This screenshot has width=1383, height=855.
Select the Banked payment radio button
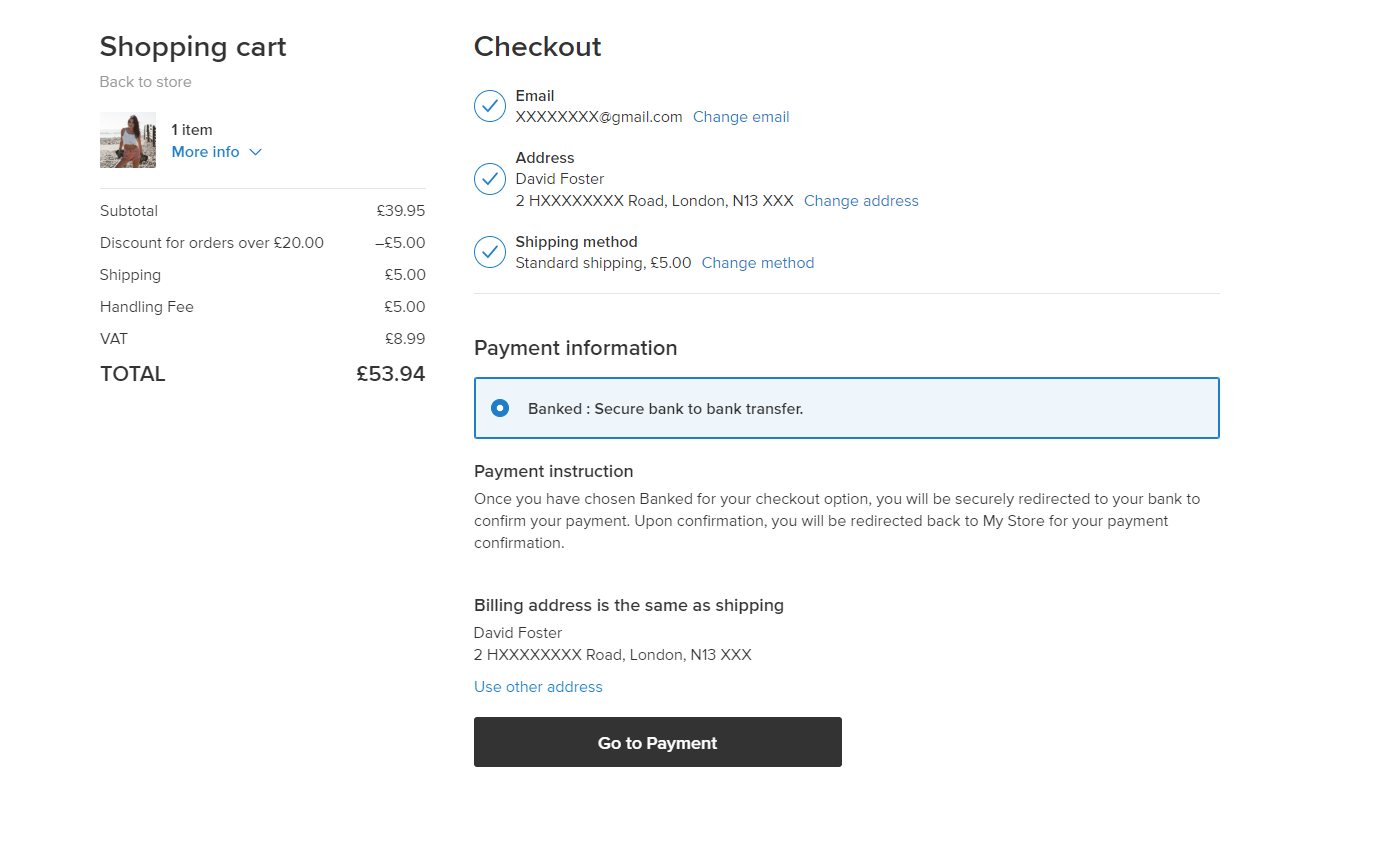pos(500,408)
